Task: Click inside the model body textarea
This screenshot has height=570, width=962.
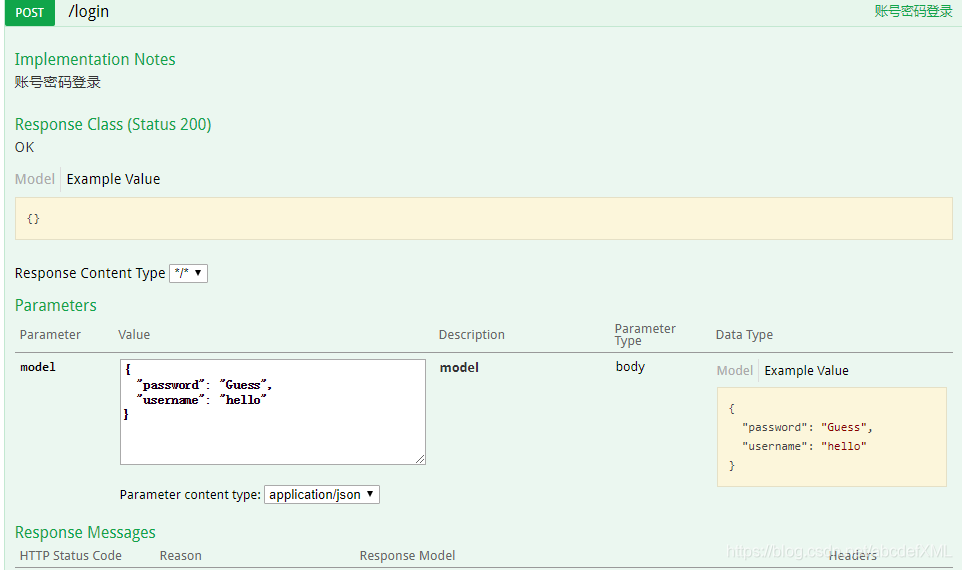Action: coord(273,412)
